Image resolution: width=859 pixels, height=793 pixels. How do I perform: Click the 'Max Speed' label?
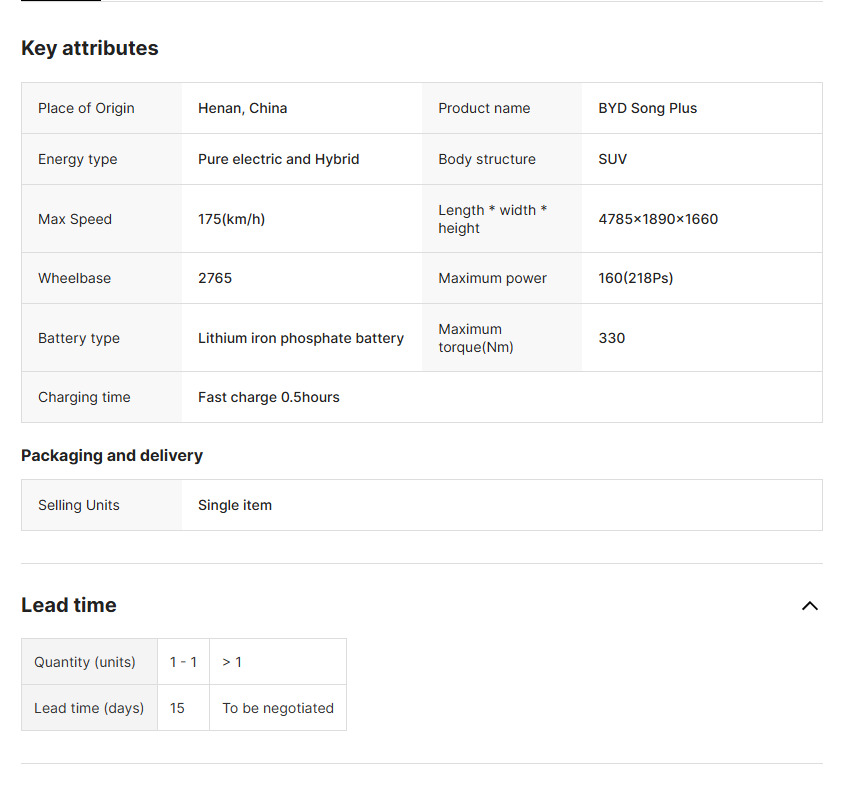pos(75,219)
